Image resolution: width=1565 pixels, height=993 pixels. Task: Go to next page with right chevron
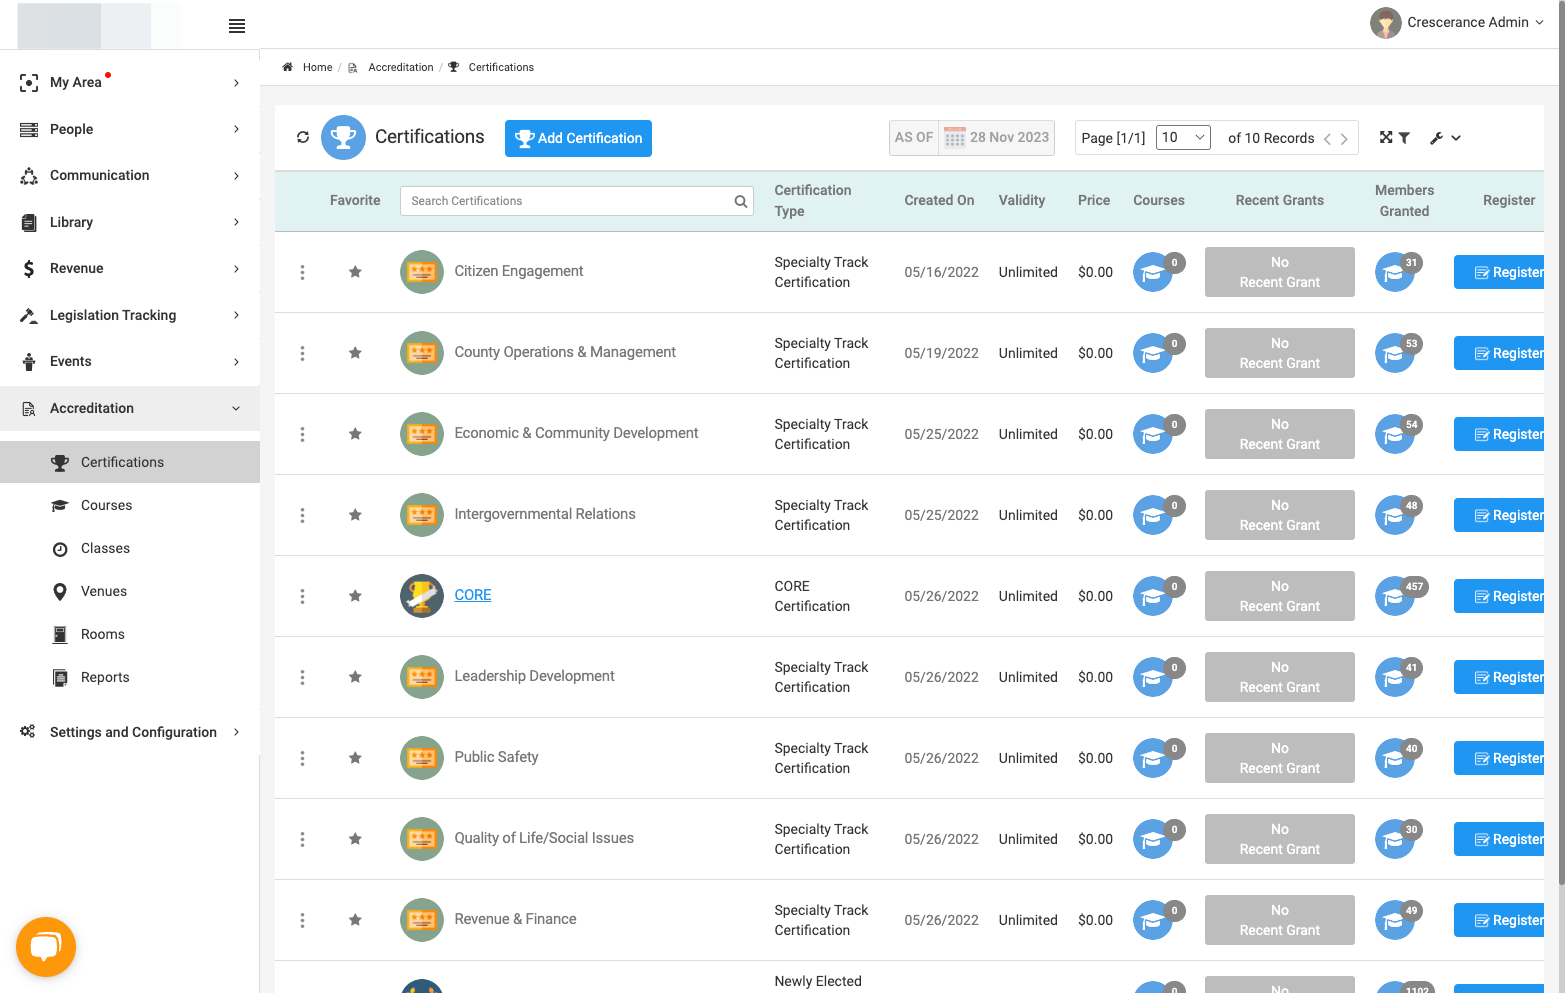coord(1344,139)
